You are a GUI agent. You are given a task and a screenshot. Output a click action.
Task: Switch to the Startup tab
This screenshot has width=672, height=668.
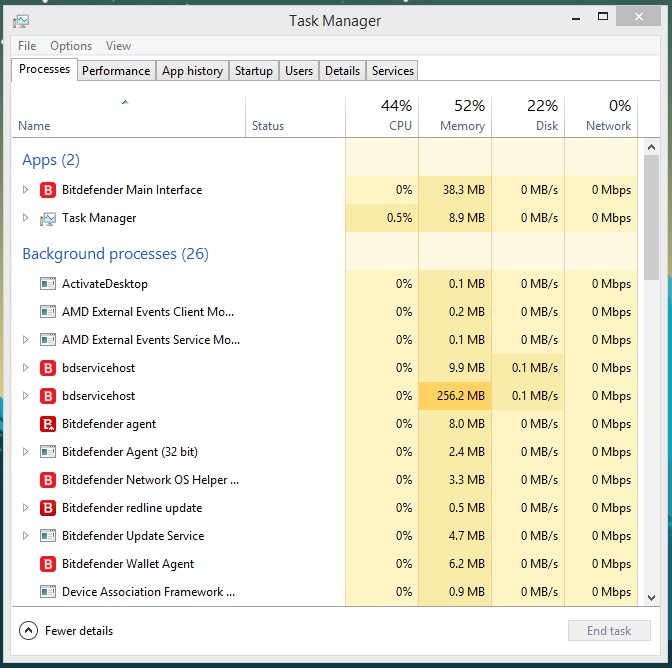[254, 71]
